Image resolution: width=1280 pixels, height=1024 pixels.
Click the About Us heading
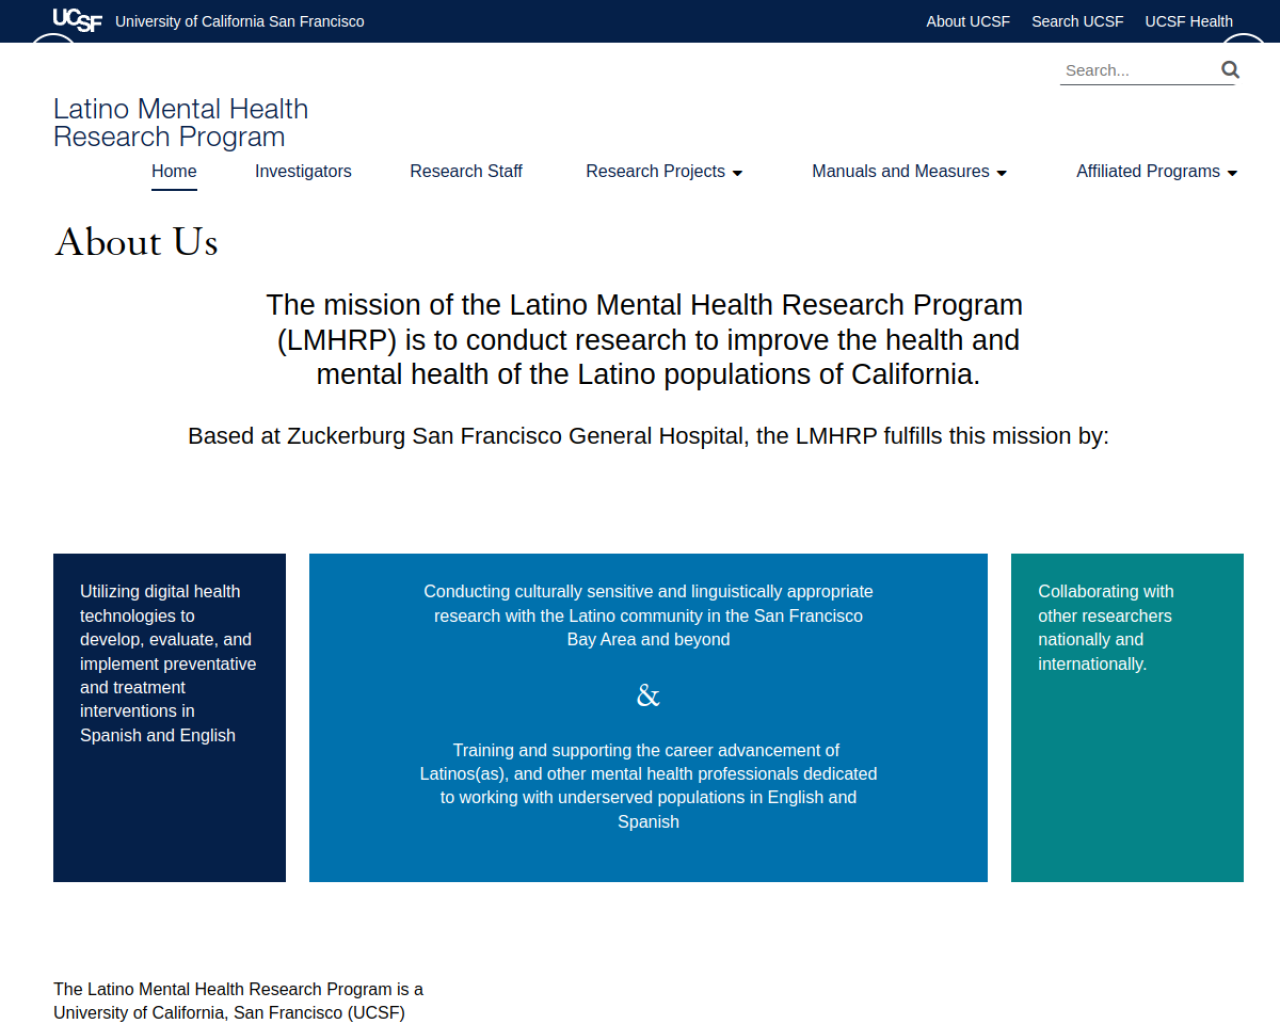[137, 242]
